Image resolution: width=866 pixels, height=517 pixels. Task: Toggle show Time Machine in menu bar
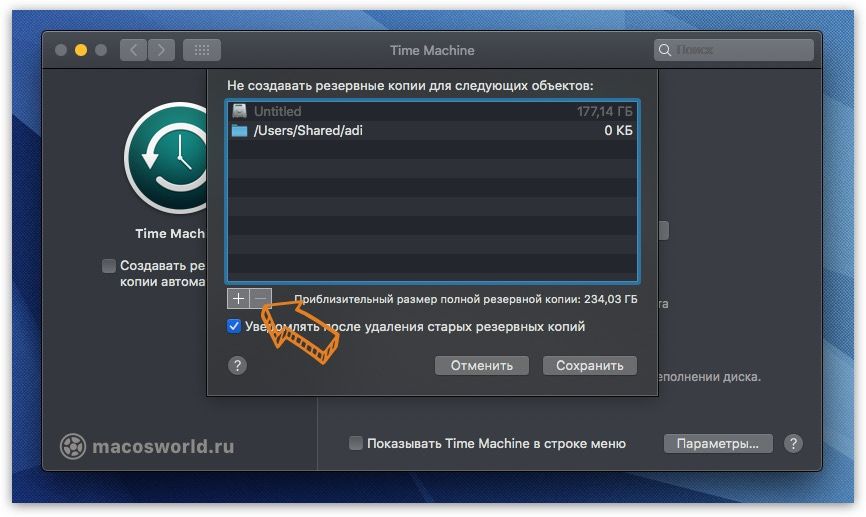[x=356, y=443]
